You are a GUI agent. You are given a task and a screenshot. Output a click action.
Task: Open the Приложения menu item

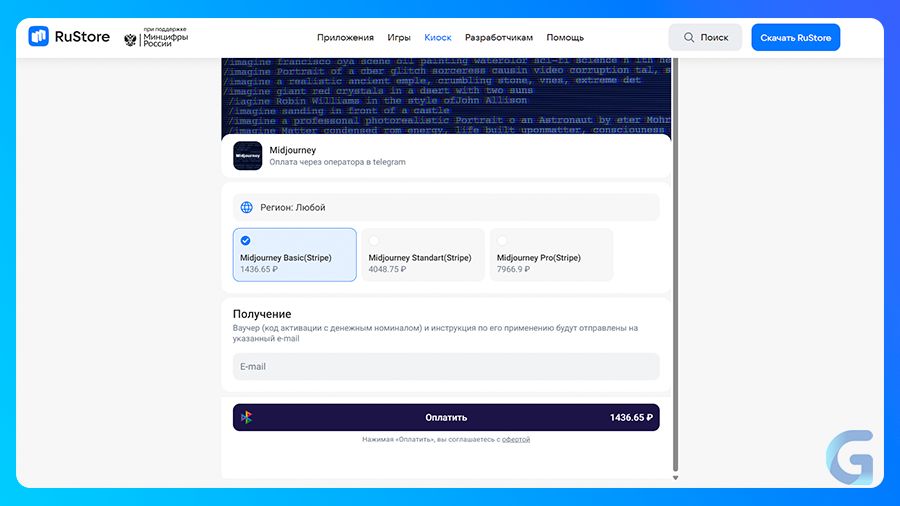345,37
